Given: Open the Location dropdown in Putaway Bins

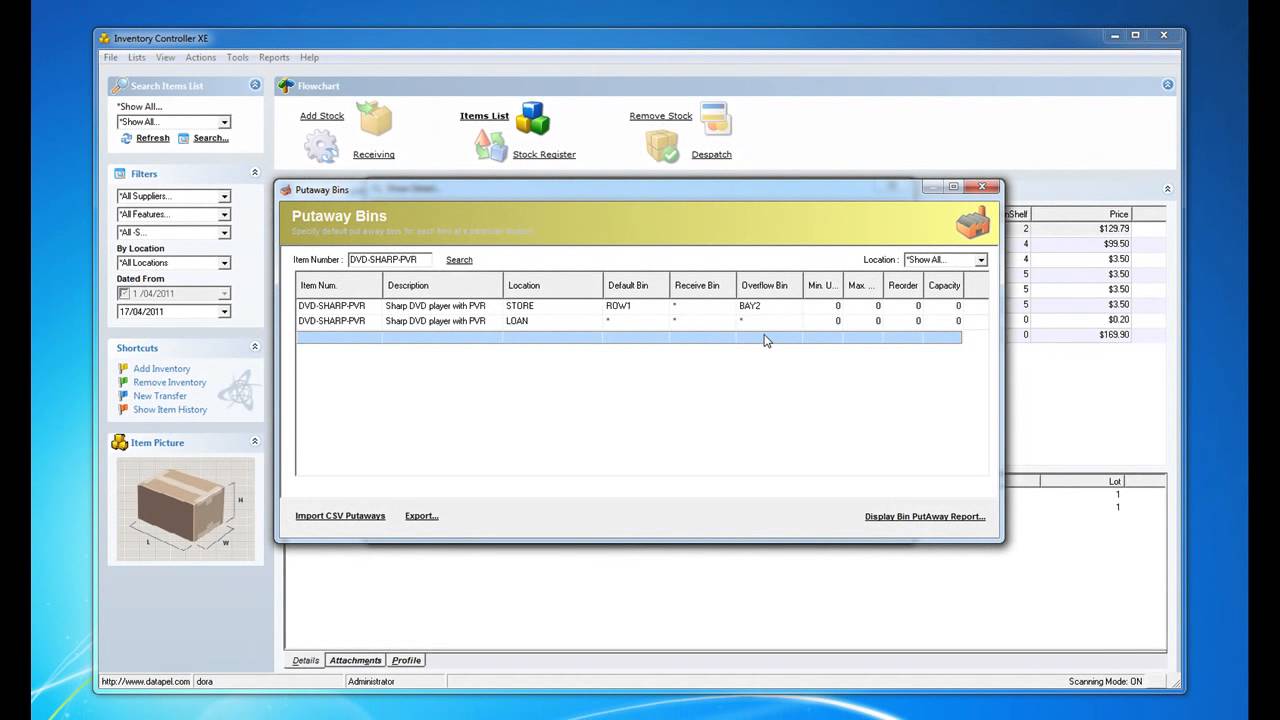Looking at the screenshot, I should 981,260.
